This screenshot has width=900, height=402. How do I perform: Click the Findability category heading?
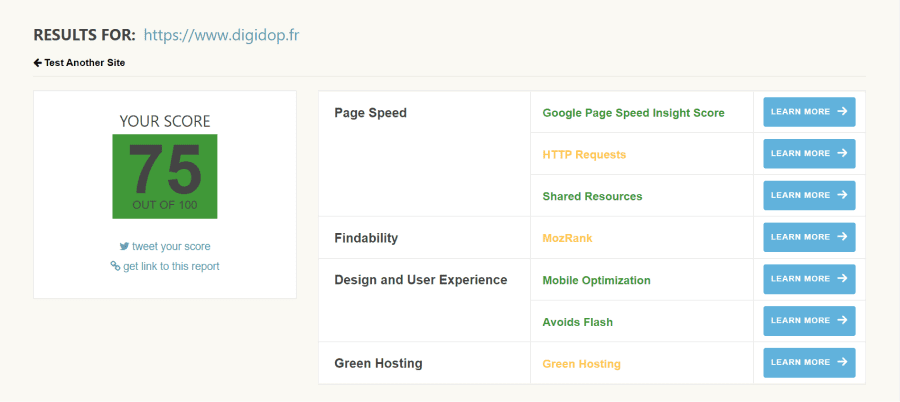pyautogui.click(x=366, y=238)
